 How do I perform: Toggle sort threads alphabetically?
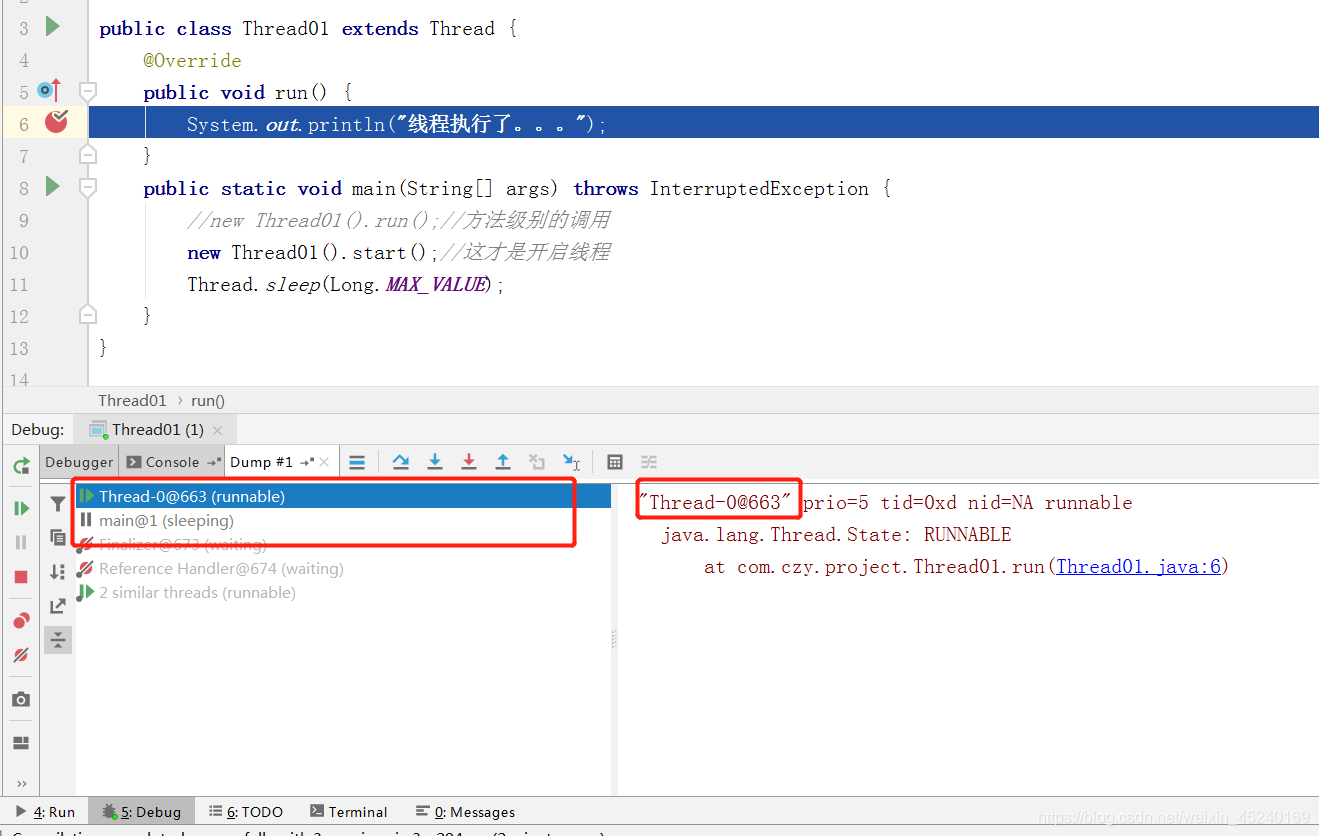(x=58, y=572)
